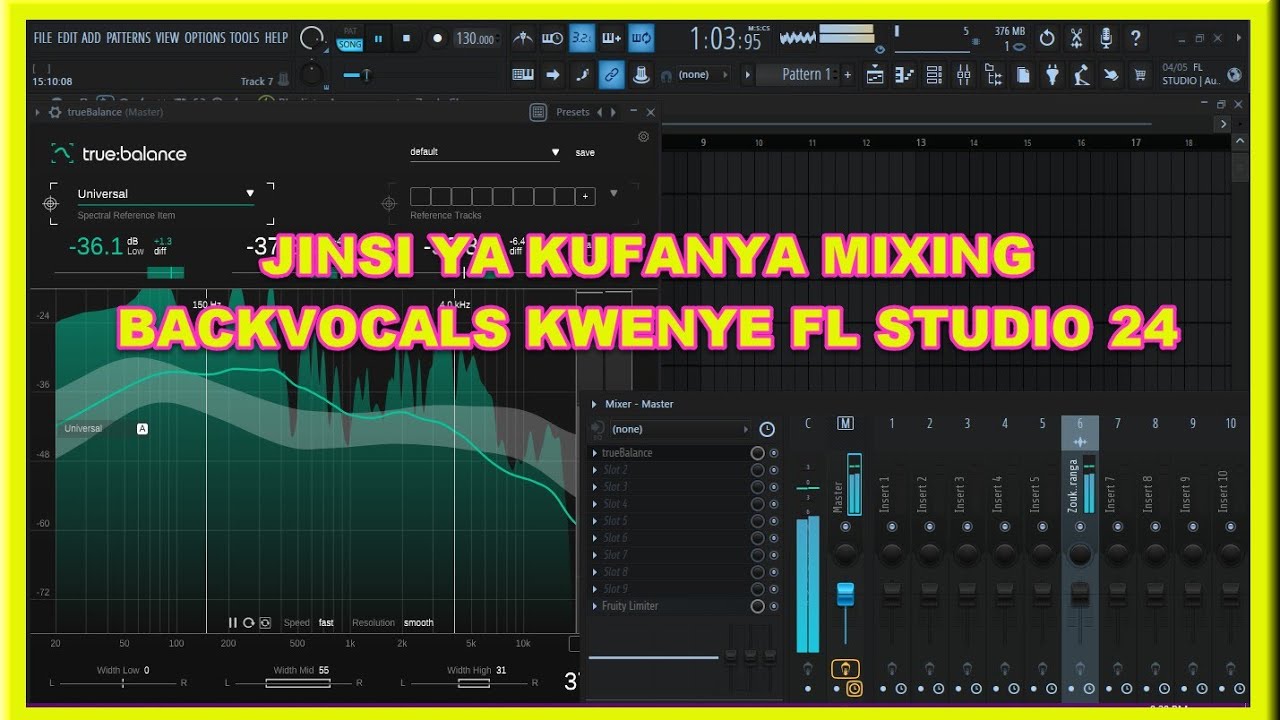
Task: Open the plugin picker plug icon
Action: (x=1052, y=75)
